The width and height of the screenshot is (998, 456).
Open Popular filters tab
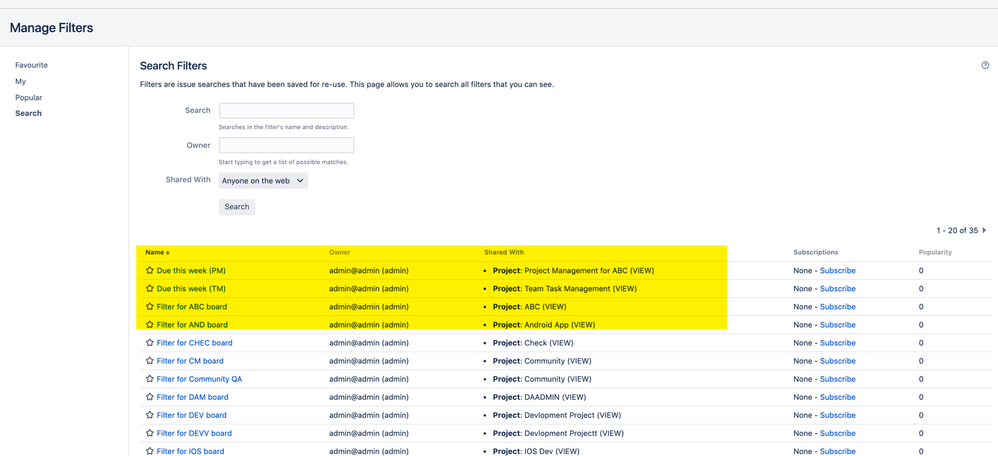coord(29,97)
